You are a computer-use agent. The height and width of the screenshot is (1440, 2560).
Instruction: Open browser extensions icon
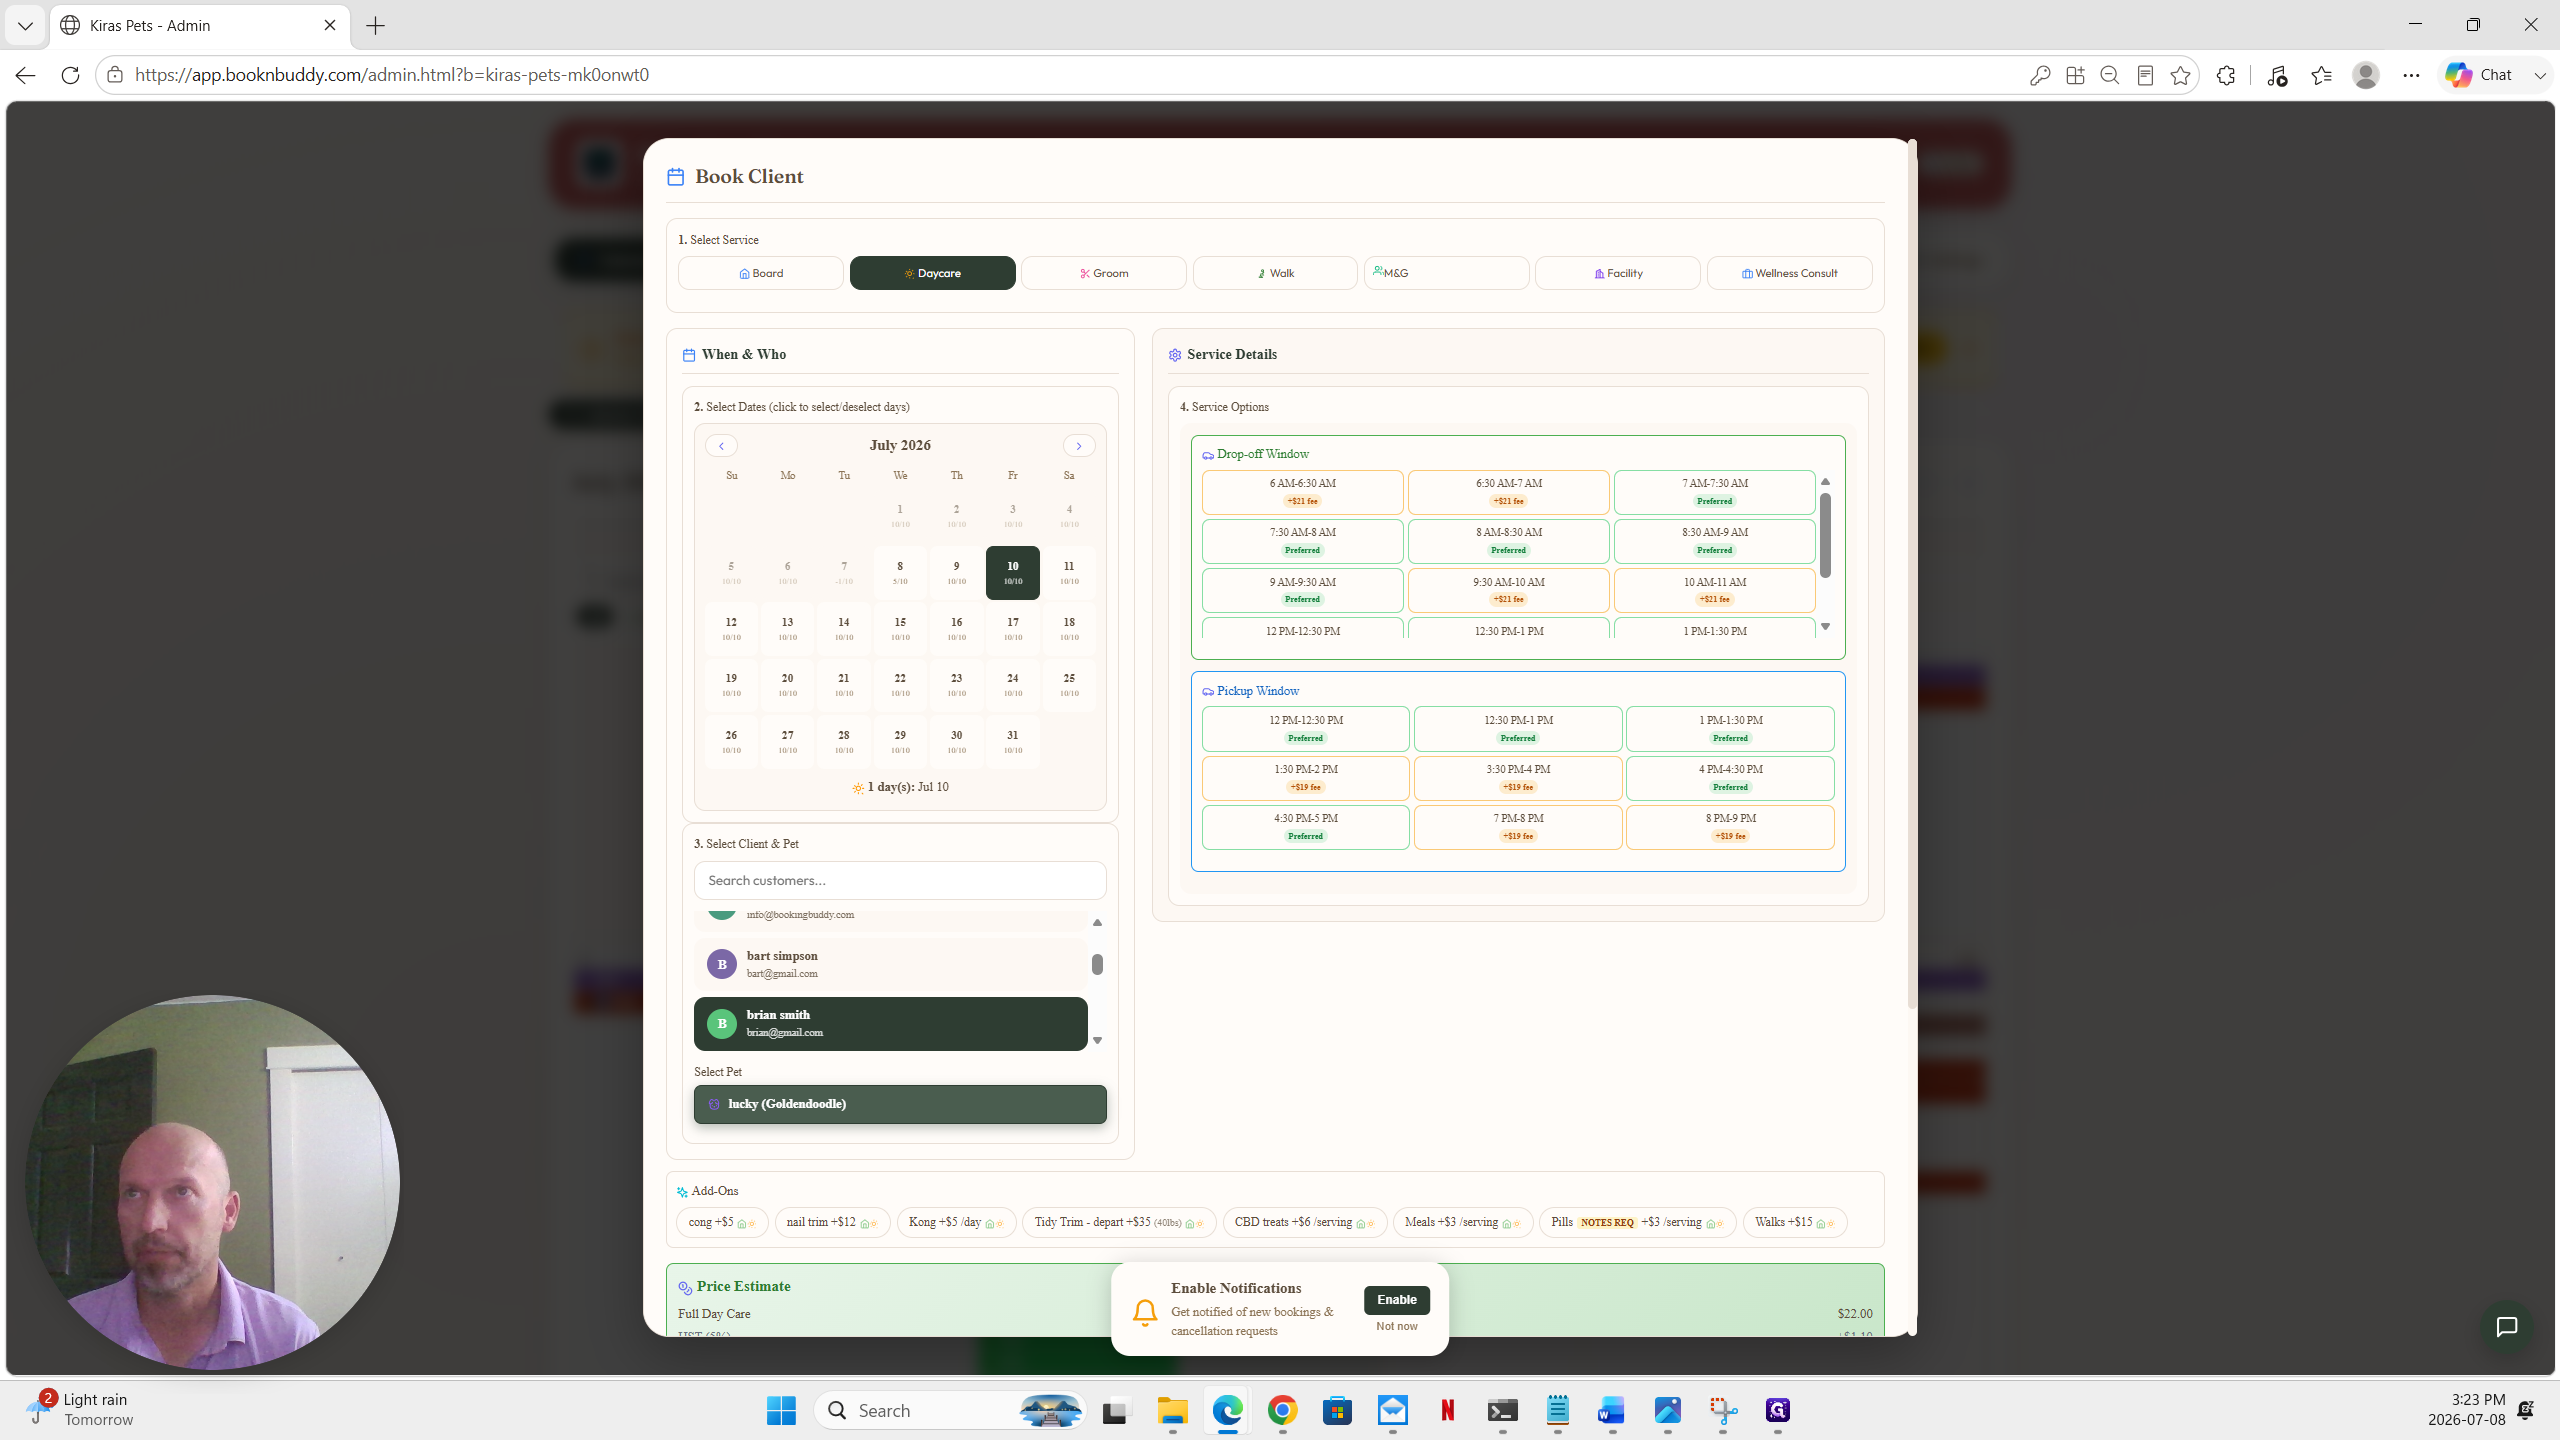pos(2226,75)
